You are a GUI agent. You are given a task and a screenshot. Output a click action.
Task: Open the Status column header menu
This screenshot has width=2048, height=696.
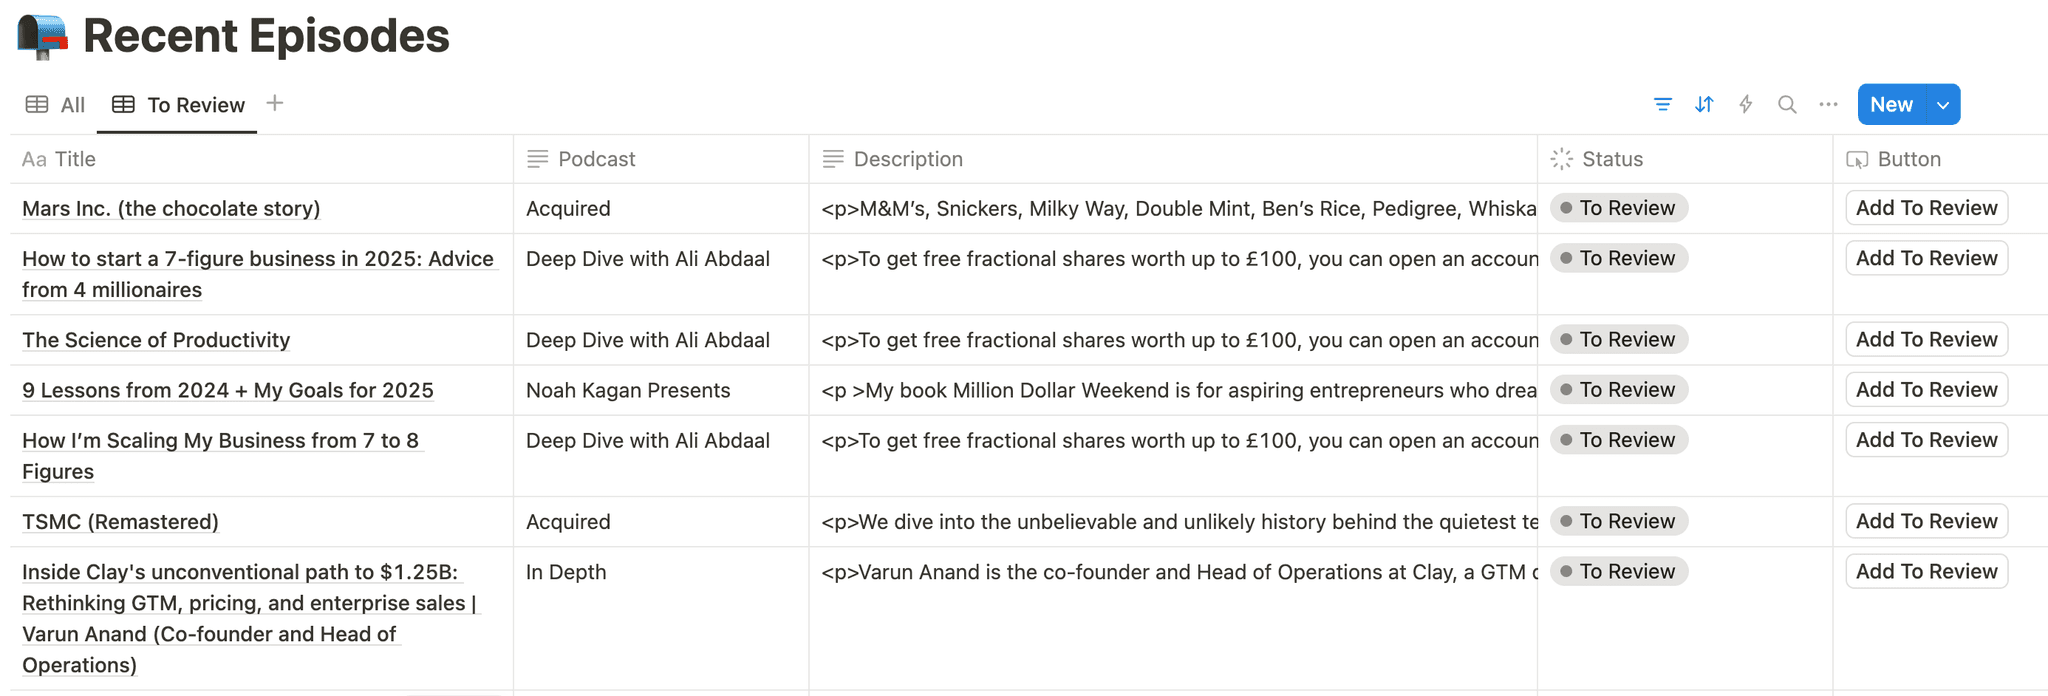click(1612, 159)
